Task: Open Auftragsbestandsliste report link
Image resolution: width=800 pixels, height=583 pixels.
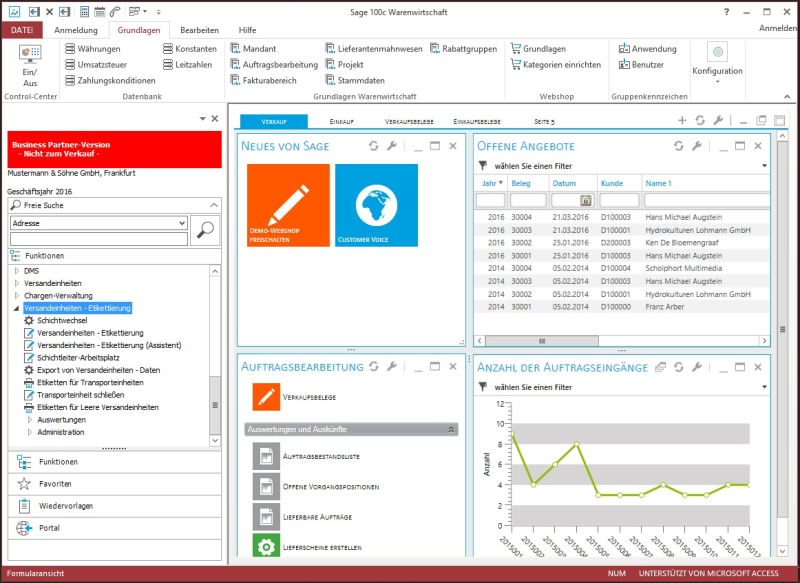Action: click(316, 457)
